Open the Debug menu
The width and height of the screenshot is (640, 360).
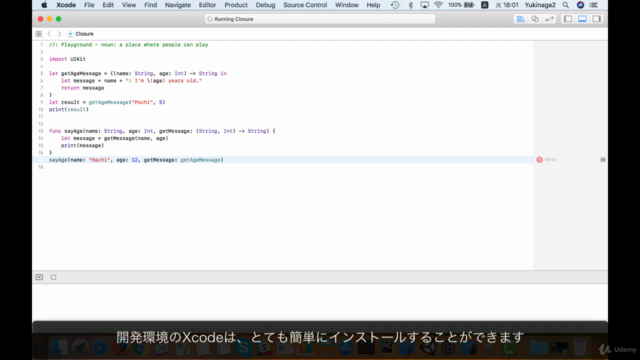point(265,5)
